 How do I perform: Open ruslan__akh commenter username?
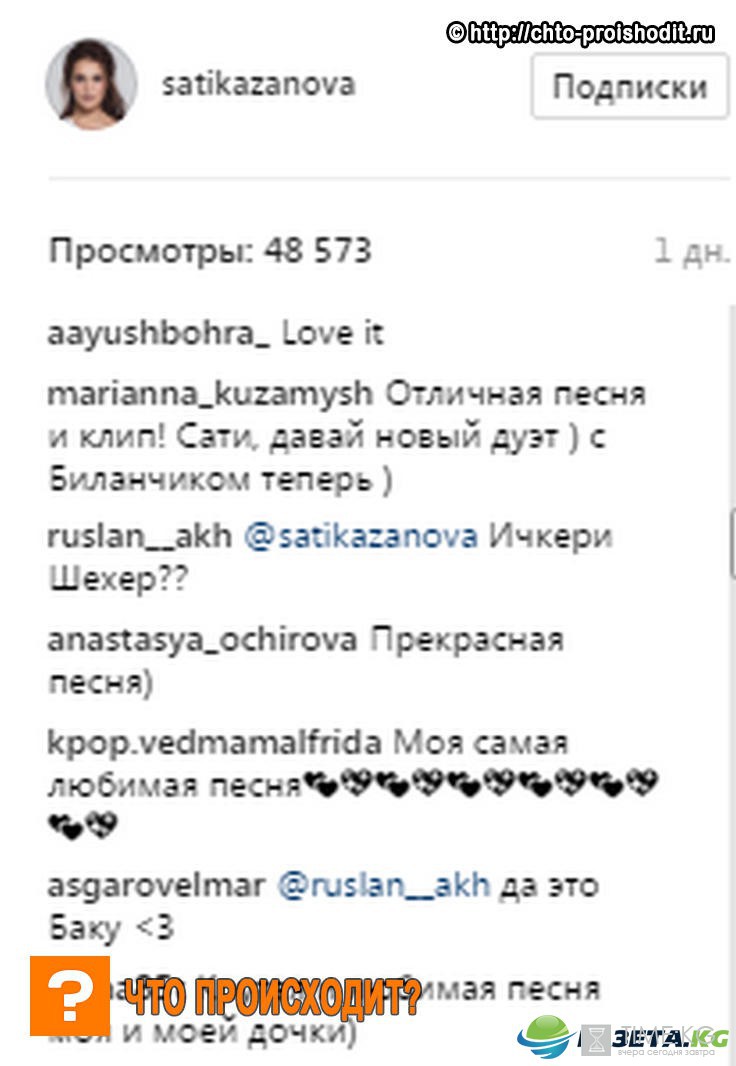point(139,536)
